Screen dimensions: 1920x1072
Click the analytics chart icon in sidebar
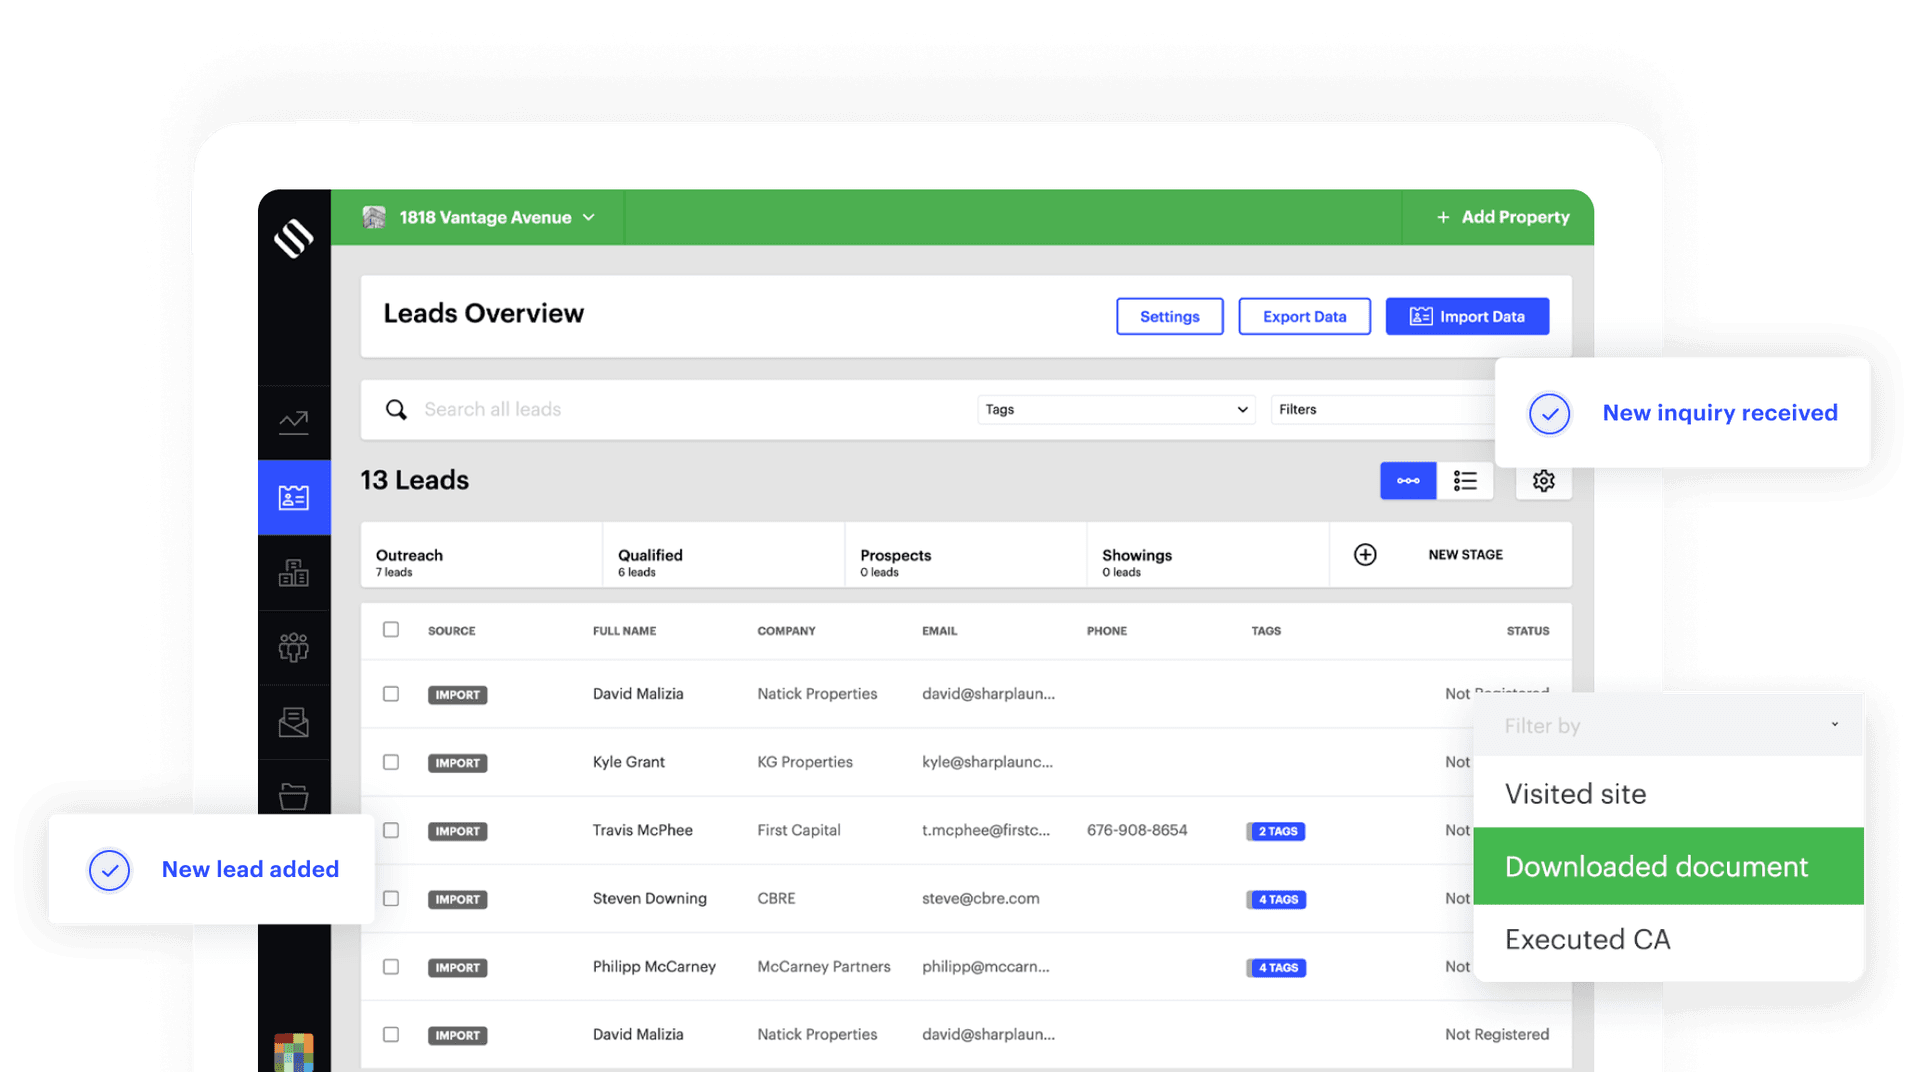point(293,422)
